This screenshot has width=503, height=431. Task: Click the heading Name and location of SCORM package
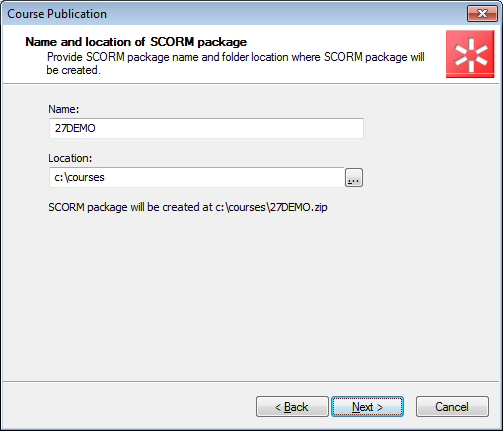pos(136,42)
